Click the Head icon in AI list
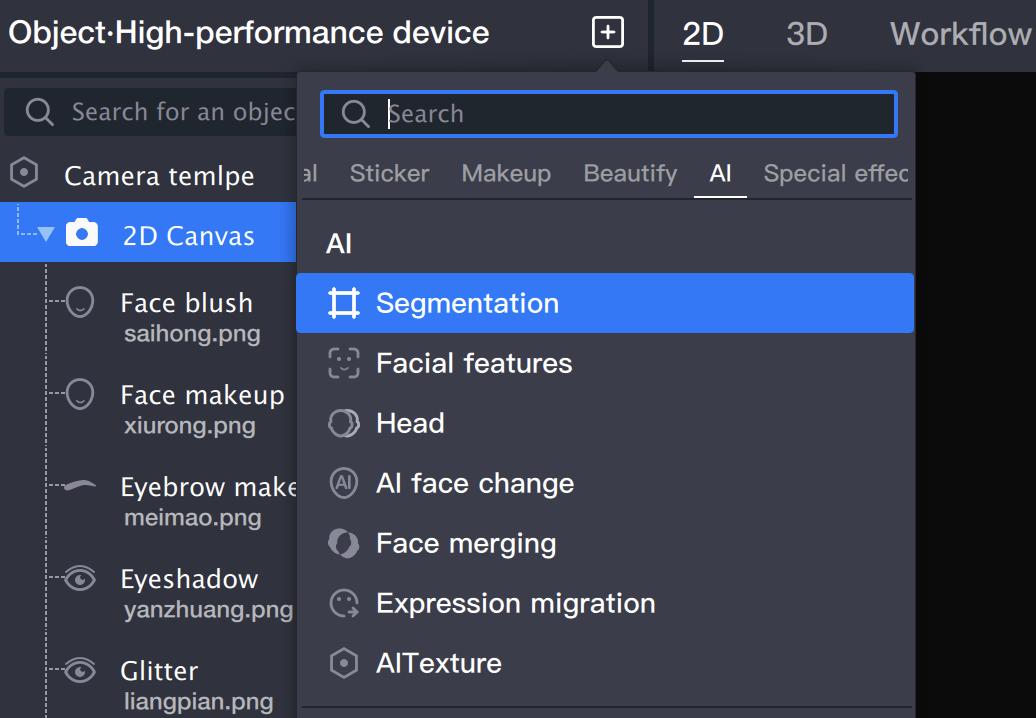Viewport: 1036px width, 718px height. [x=344, y=423]
